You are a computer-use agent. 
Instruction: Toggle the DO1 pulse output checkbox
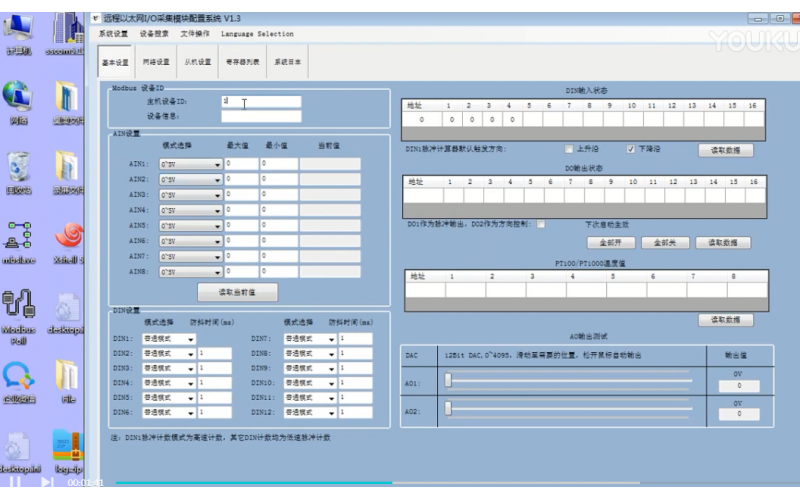[541, 224]
